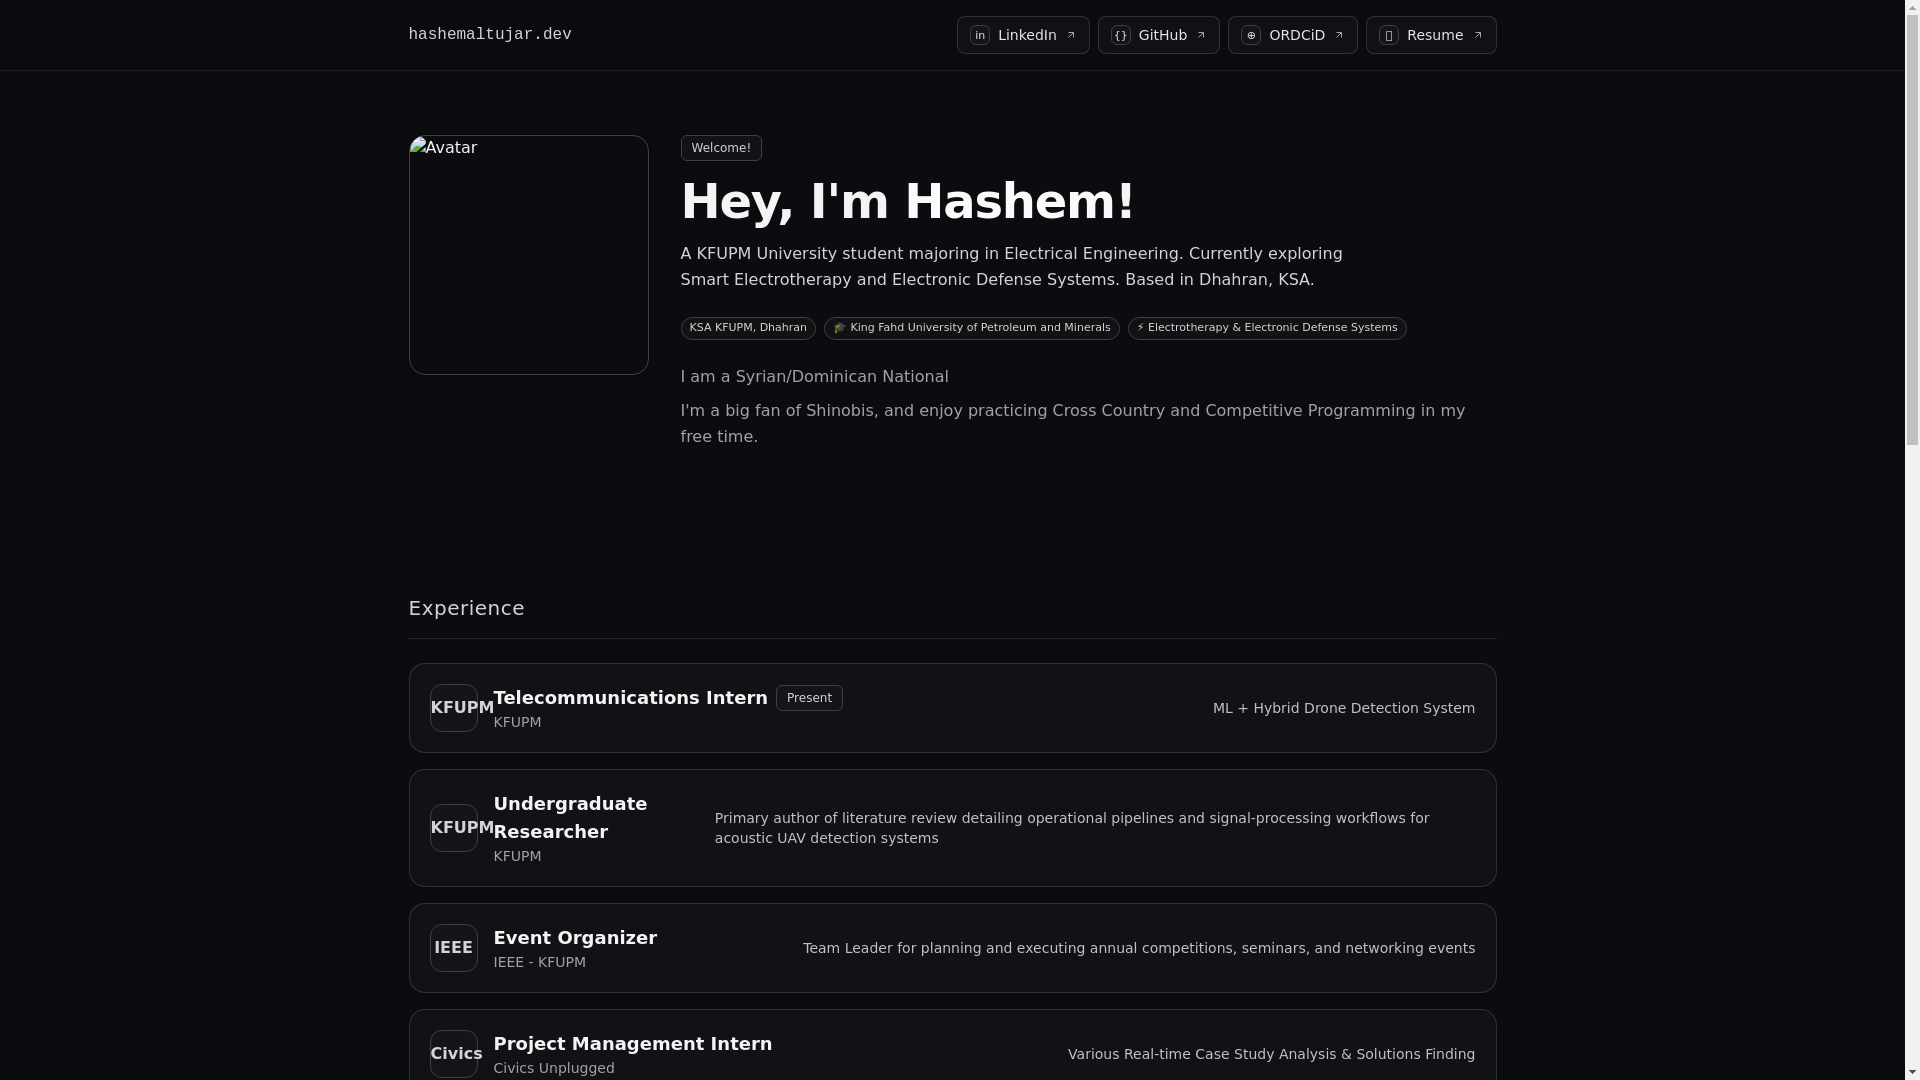Viewport: 1920px width, 1080px height.
Task: Click 'IEEE - KFUPM' subtitle
Action: tap(540, 962)
